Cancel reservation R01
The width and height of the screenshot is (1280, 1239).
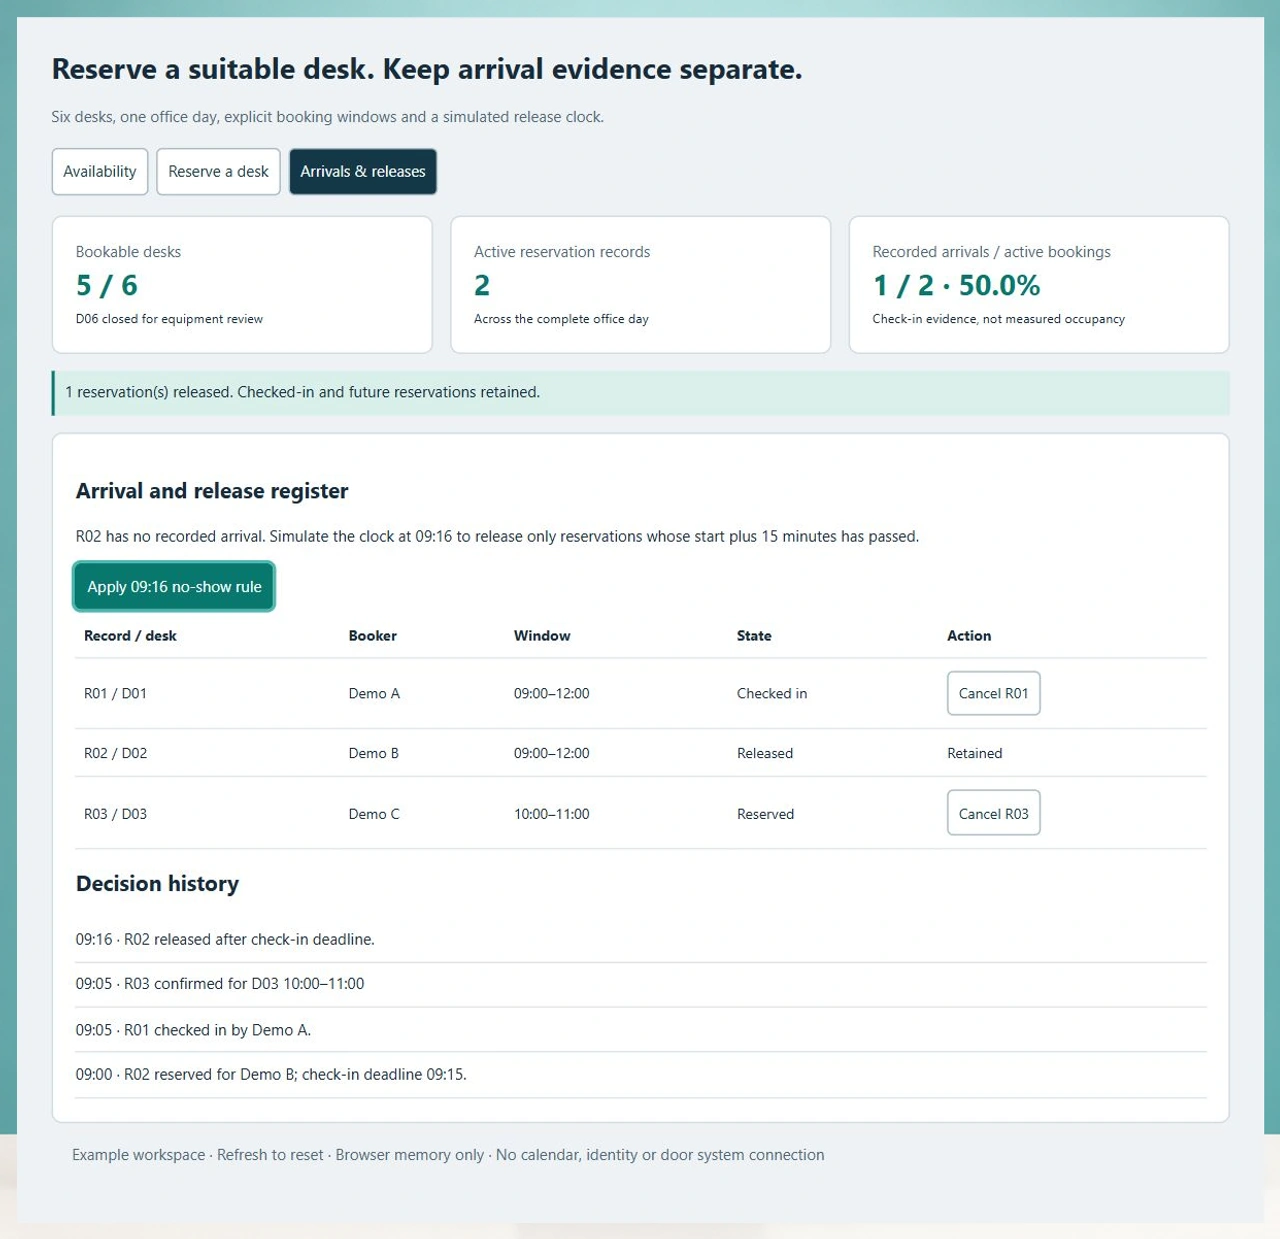[x=993, y=693]
